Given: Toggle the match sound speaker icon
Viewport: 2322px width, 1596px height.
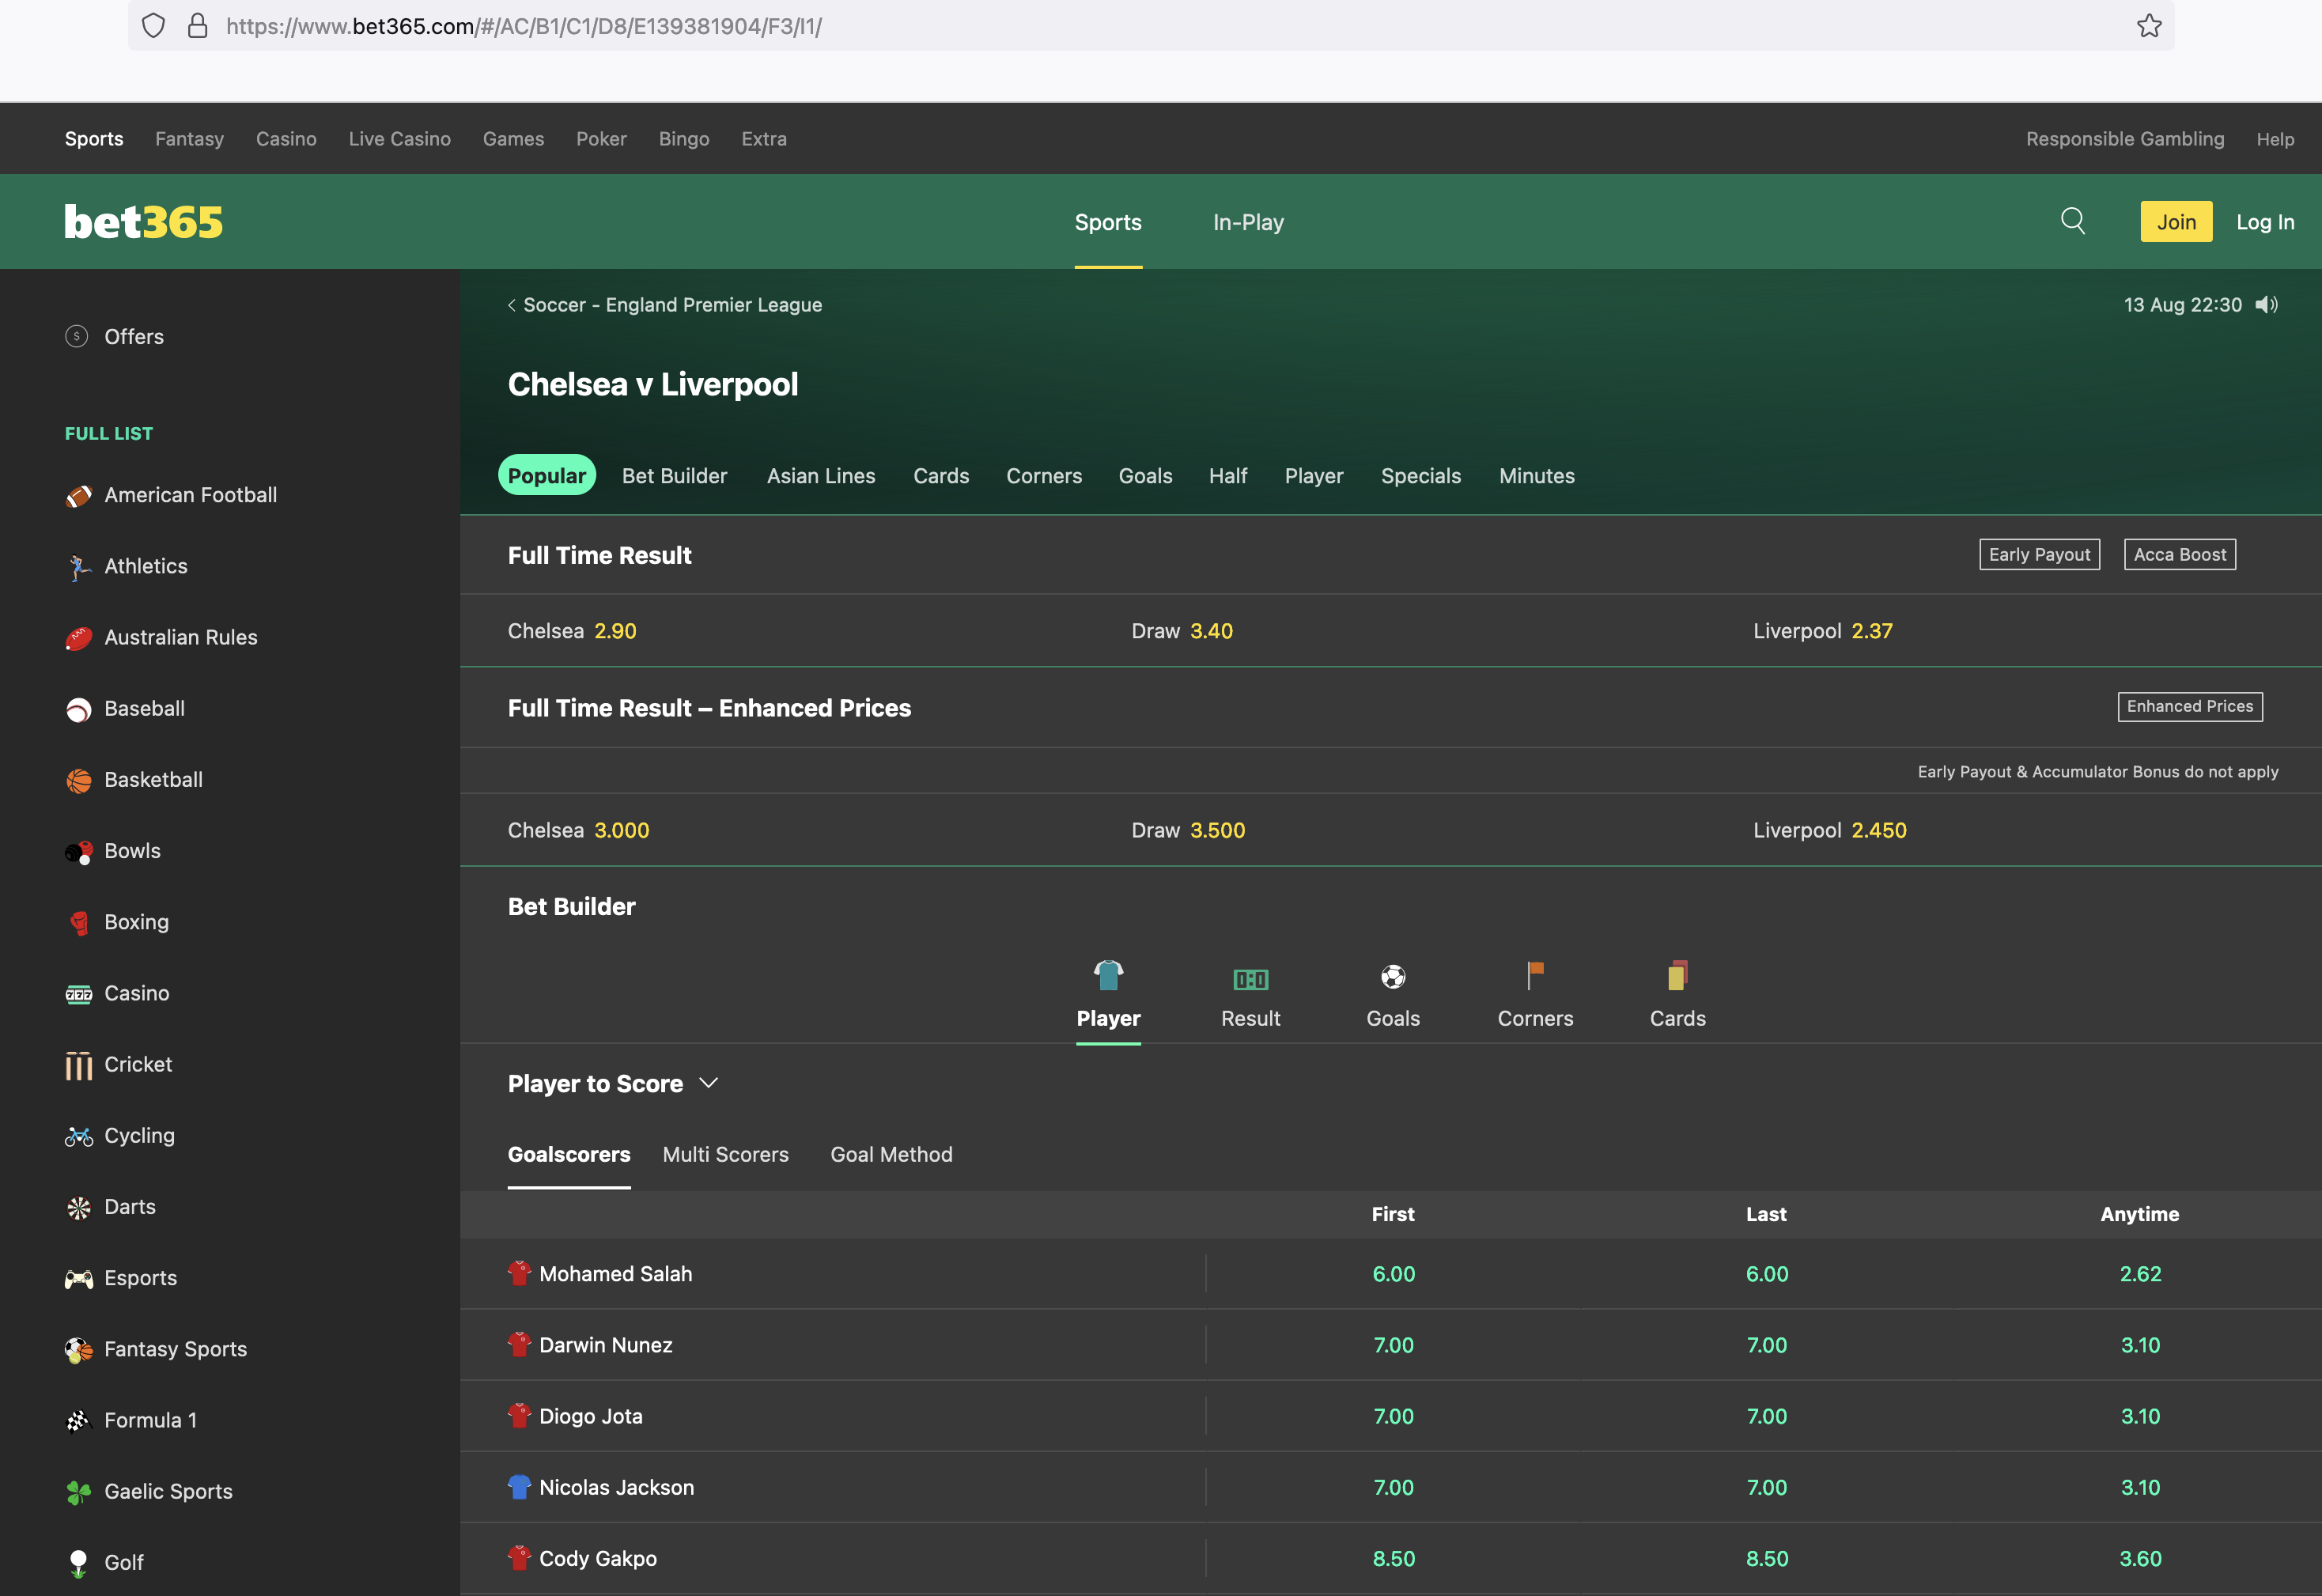Looking at the screenshot, I should (2266, 305).
